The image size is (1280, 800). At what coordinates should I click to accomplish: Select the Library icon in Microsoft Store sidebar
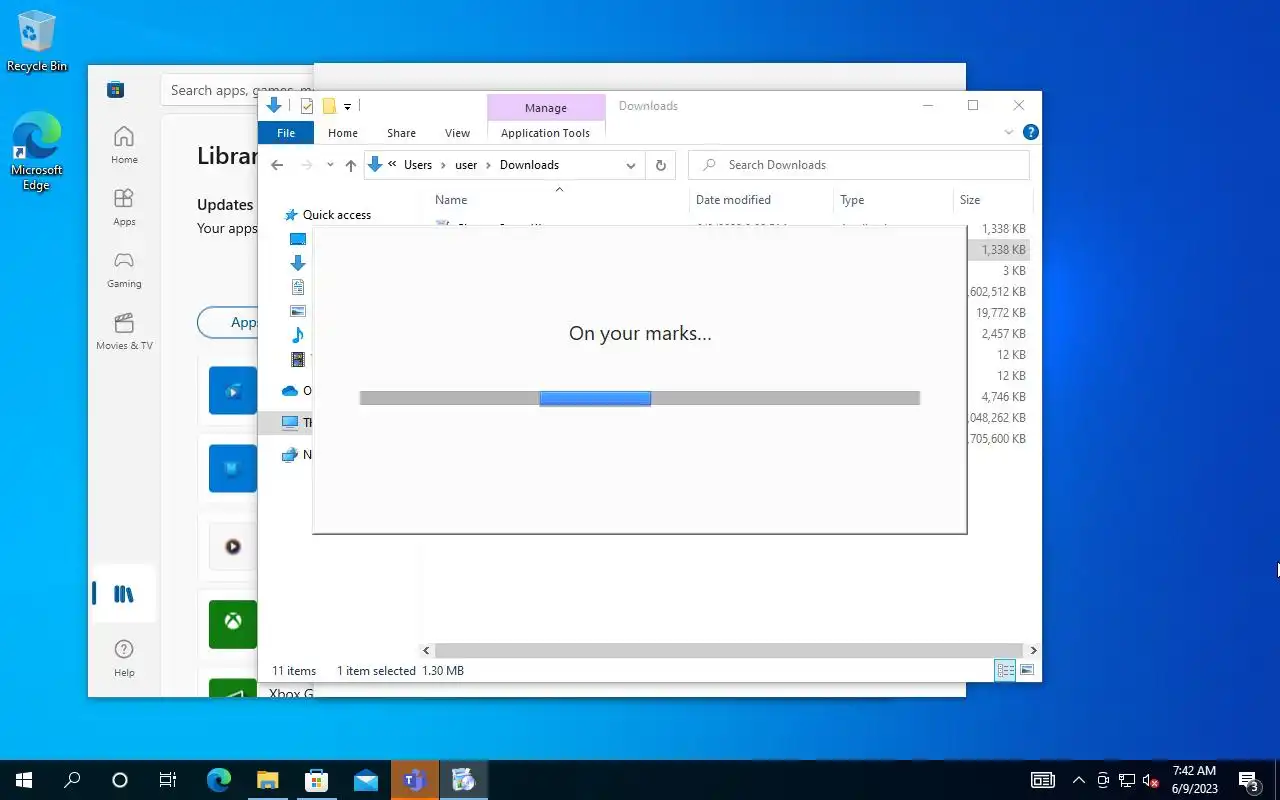124,594
